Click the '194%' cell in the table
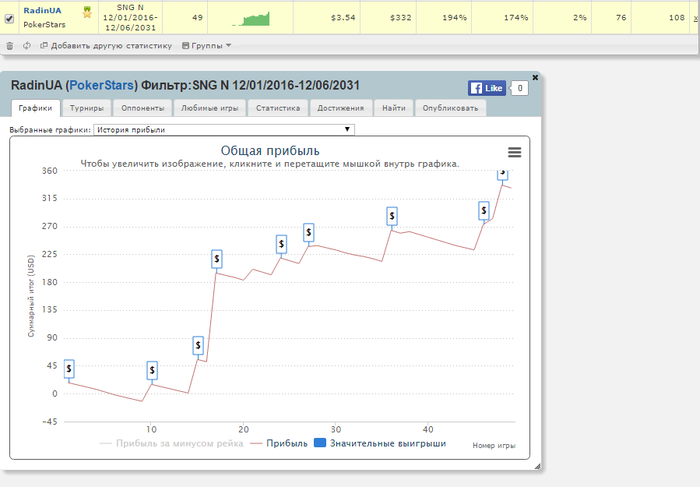The image size is (700, 487). tap(444, 17)
